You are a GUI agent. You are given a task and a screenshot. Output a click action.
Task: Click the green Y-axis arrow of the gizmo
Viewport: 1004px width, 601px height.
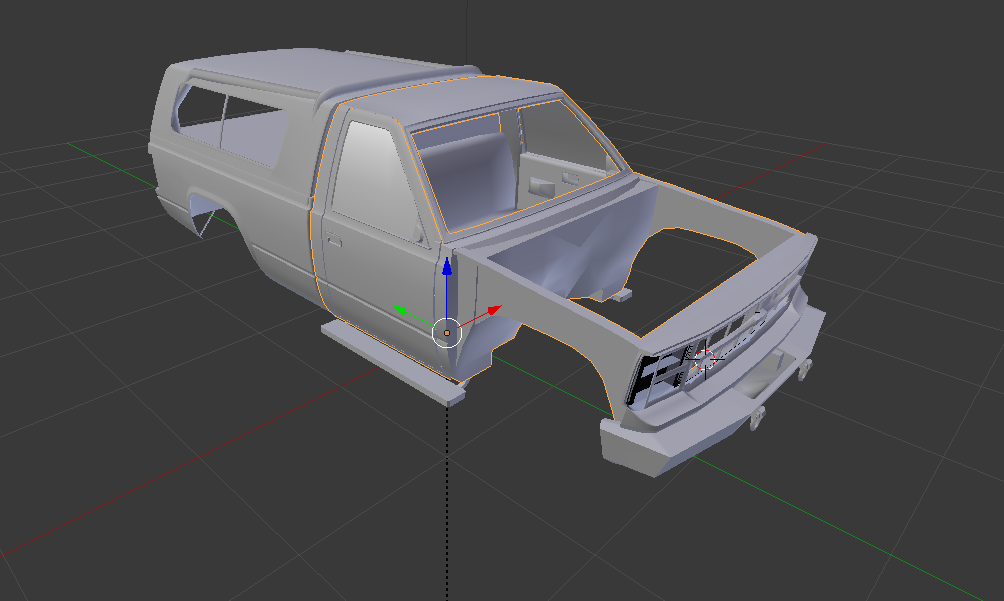tap(401, 311)
